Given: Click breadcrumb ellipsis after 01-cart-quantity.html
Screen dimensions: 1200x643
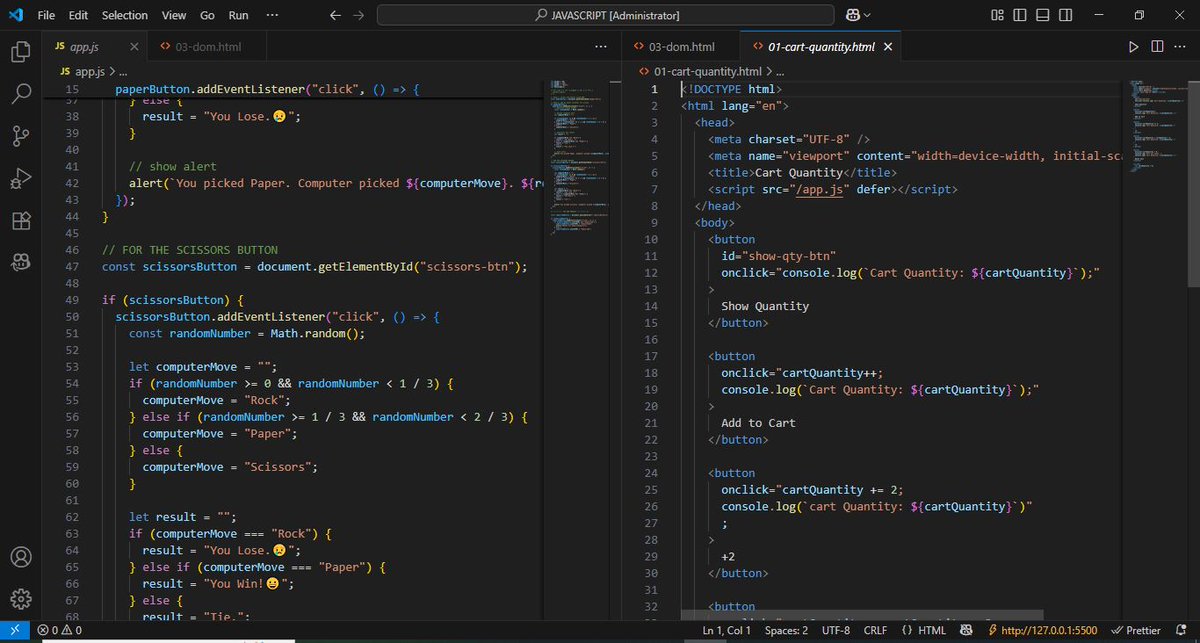Looking at the screenshot, I should [x=780, y=72].
